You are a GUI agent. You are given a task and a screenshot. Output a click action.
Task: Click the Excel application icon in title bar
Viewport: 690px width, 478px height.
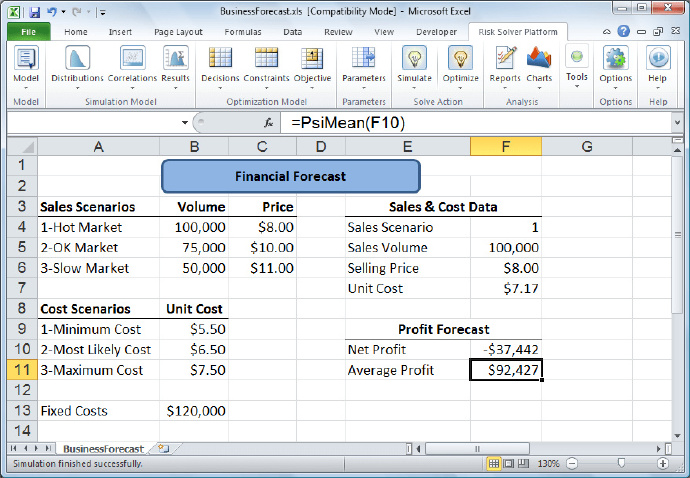(15, 12)
